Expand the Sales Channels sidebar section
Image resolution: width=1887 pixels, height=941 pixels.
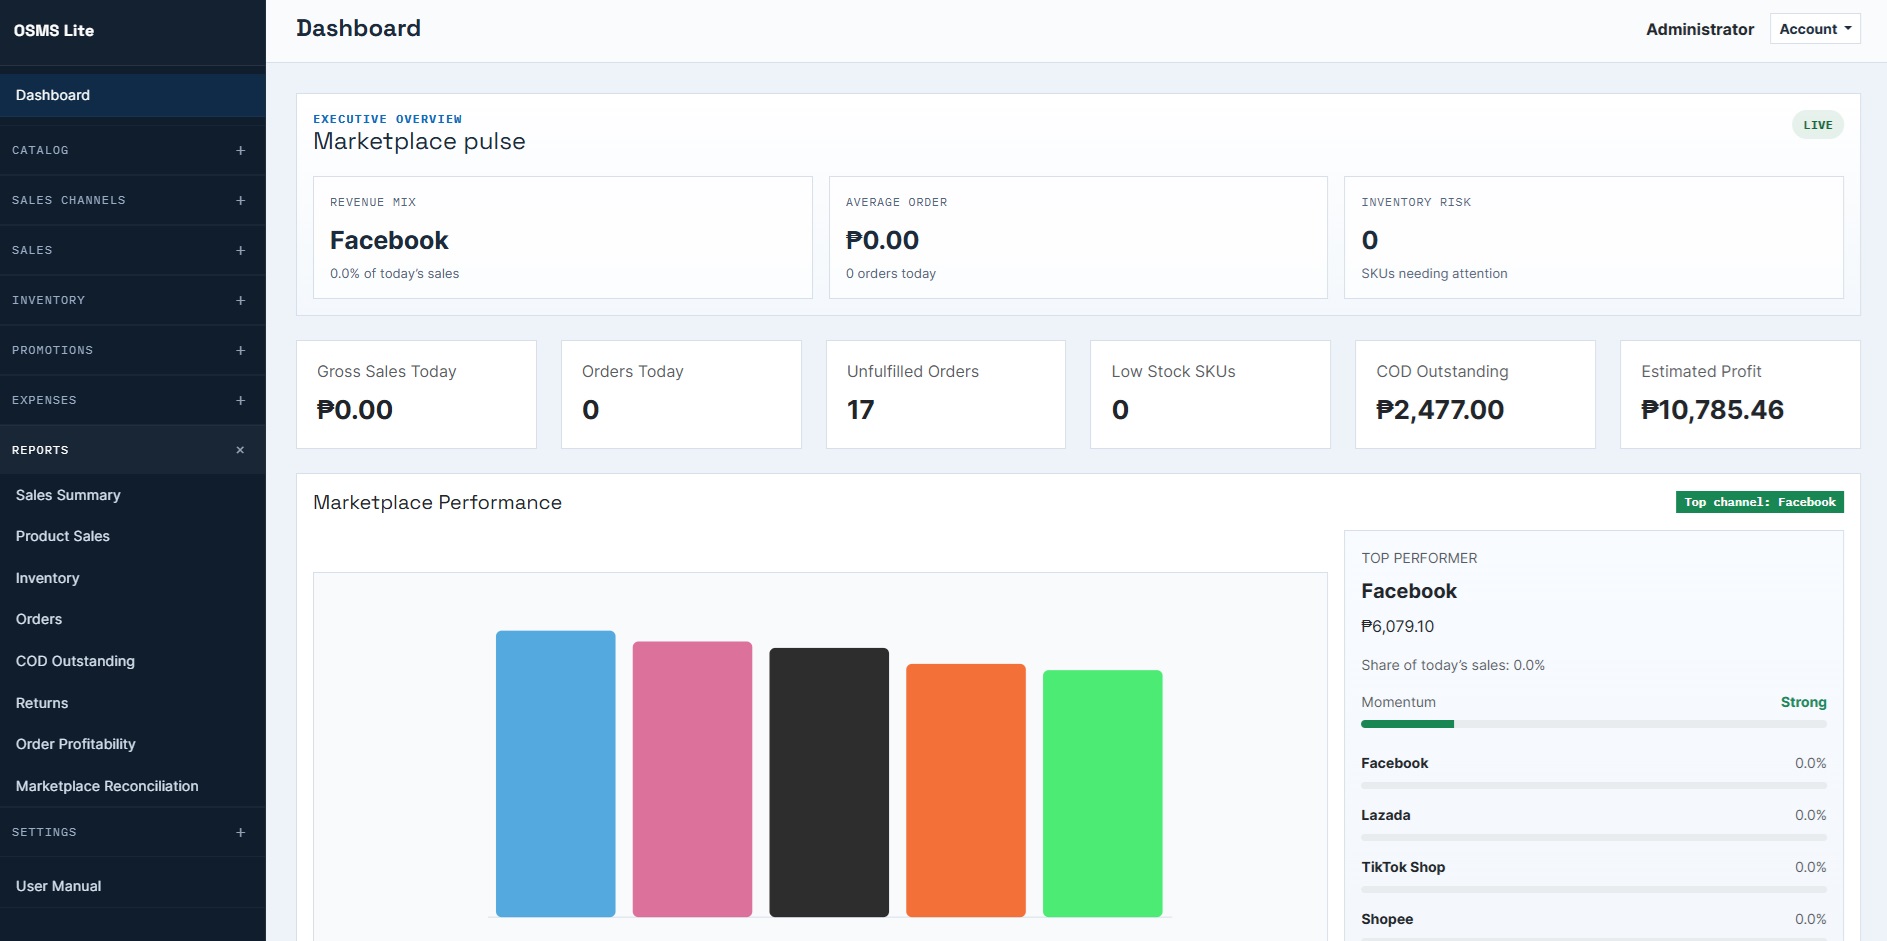click(132, 200)
